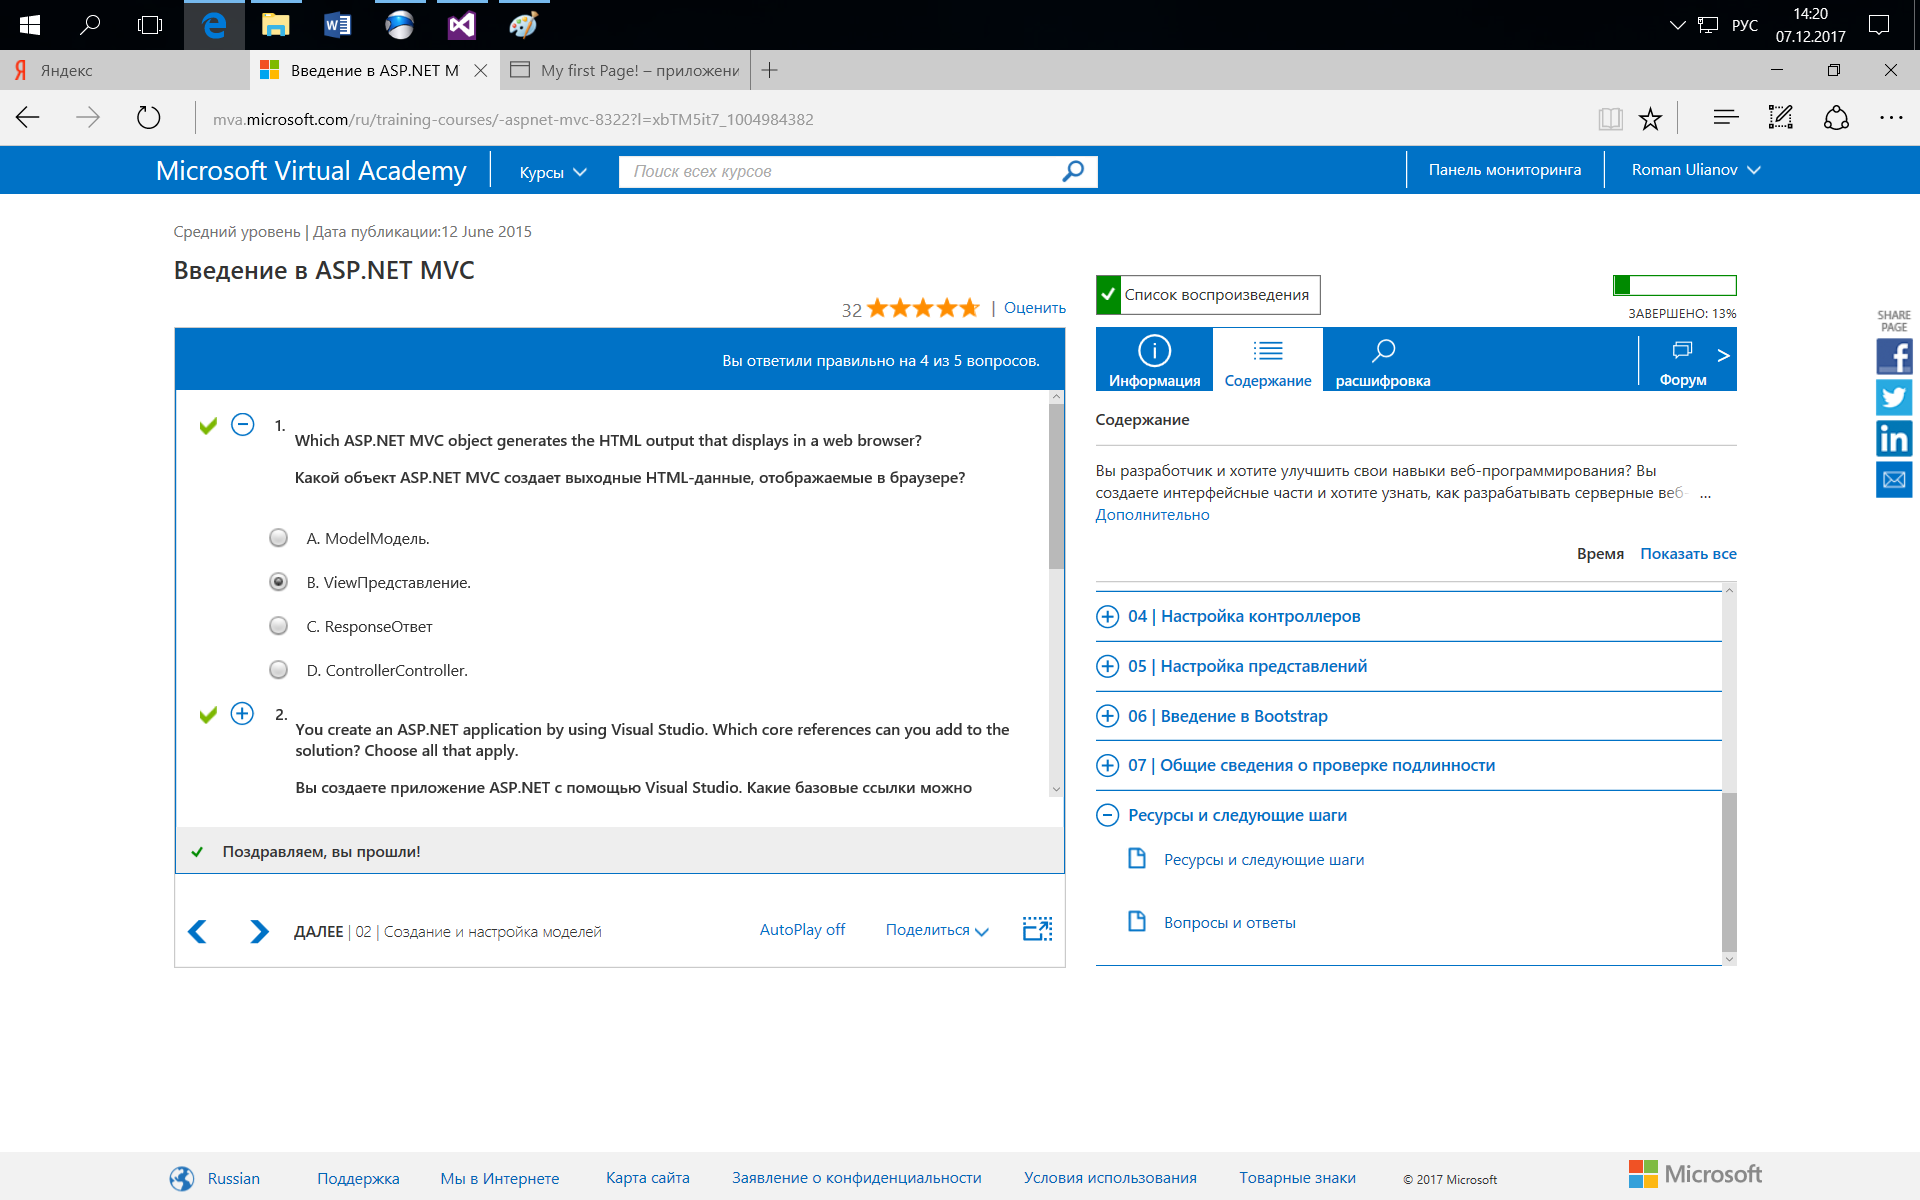Select answer A. ModelМодель
1920x1200 pixels.
[279, 538]
